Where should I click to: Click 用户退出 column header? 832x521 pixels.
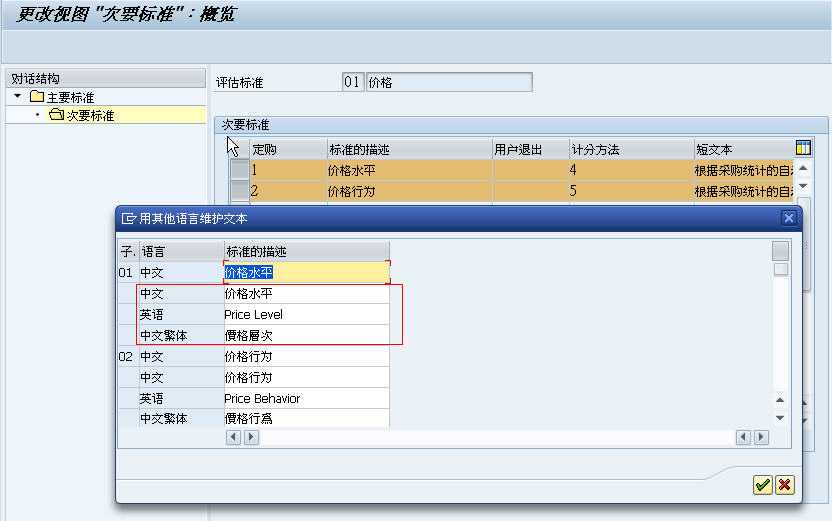(531, 150)
